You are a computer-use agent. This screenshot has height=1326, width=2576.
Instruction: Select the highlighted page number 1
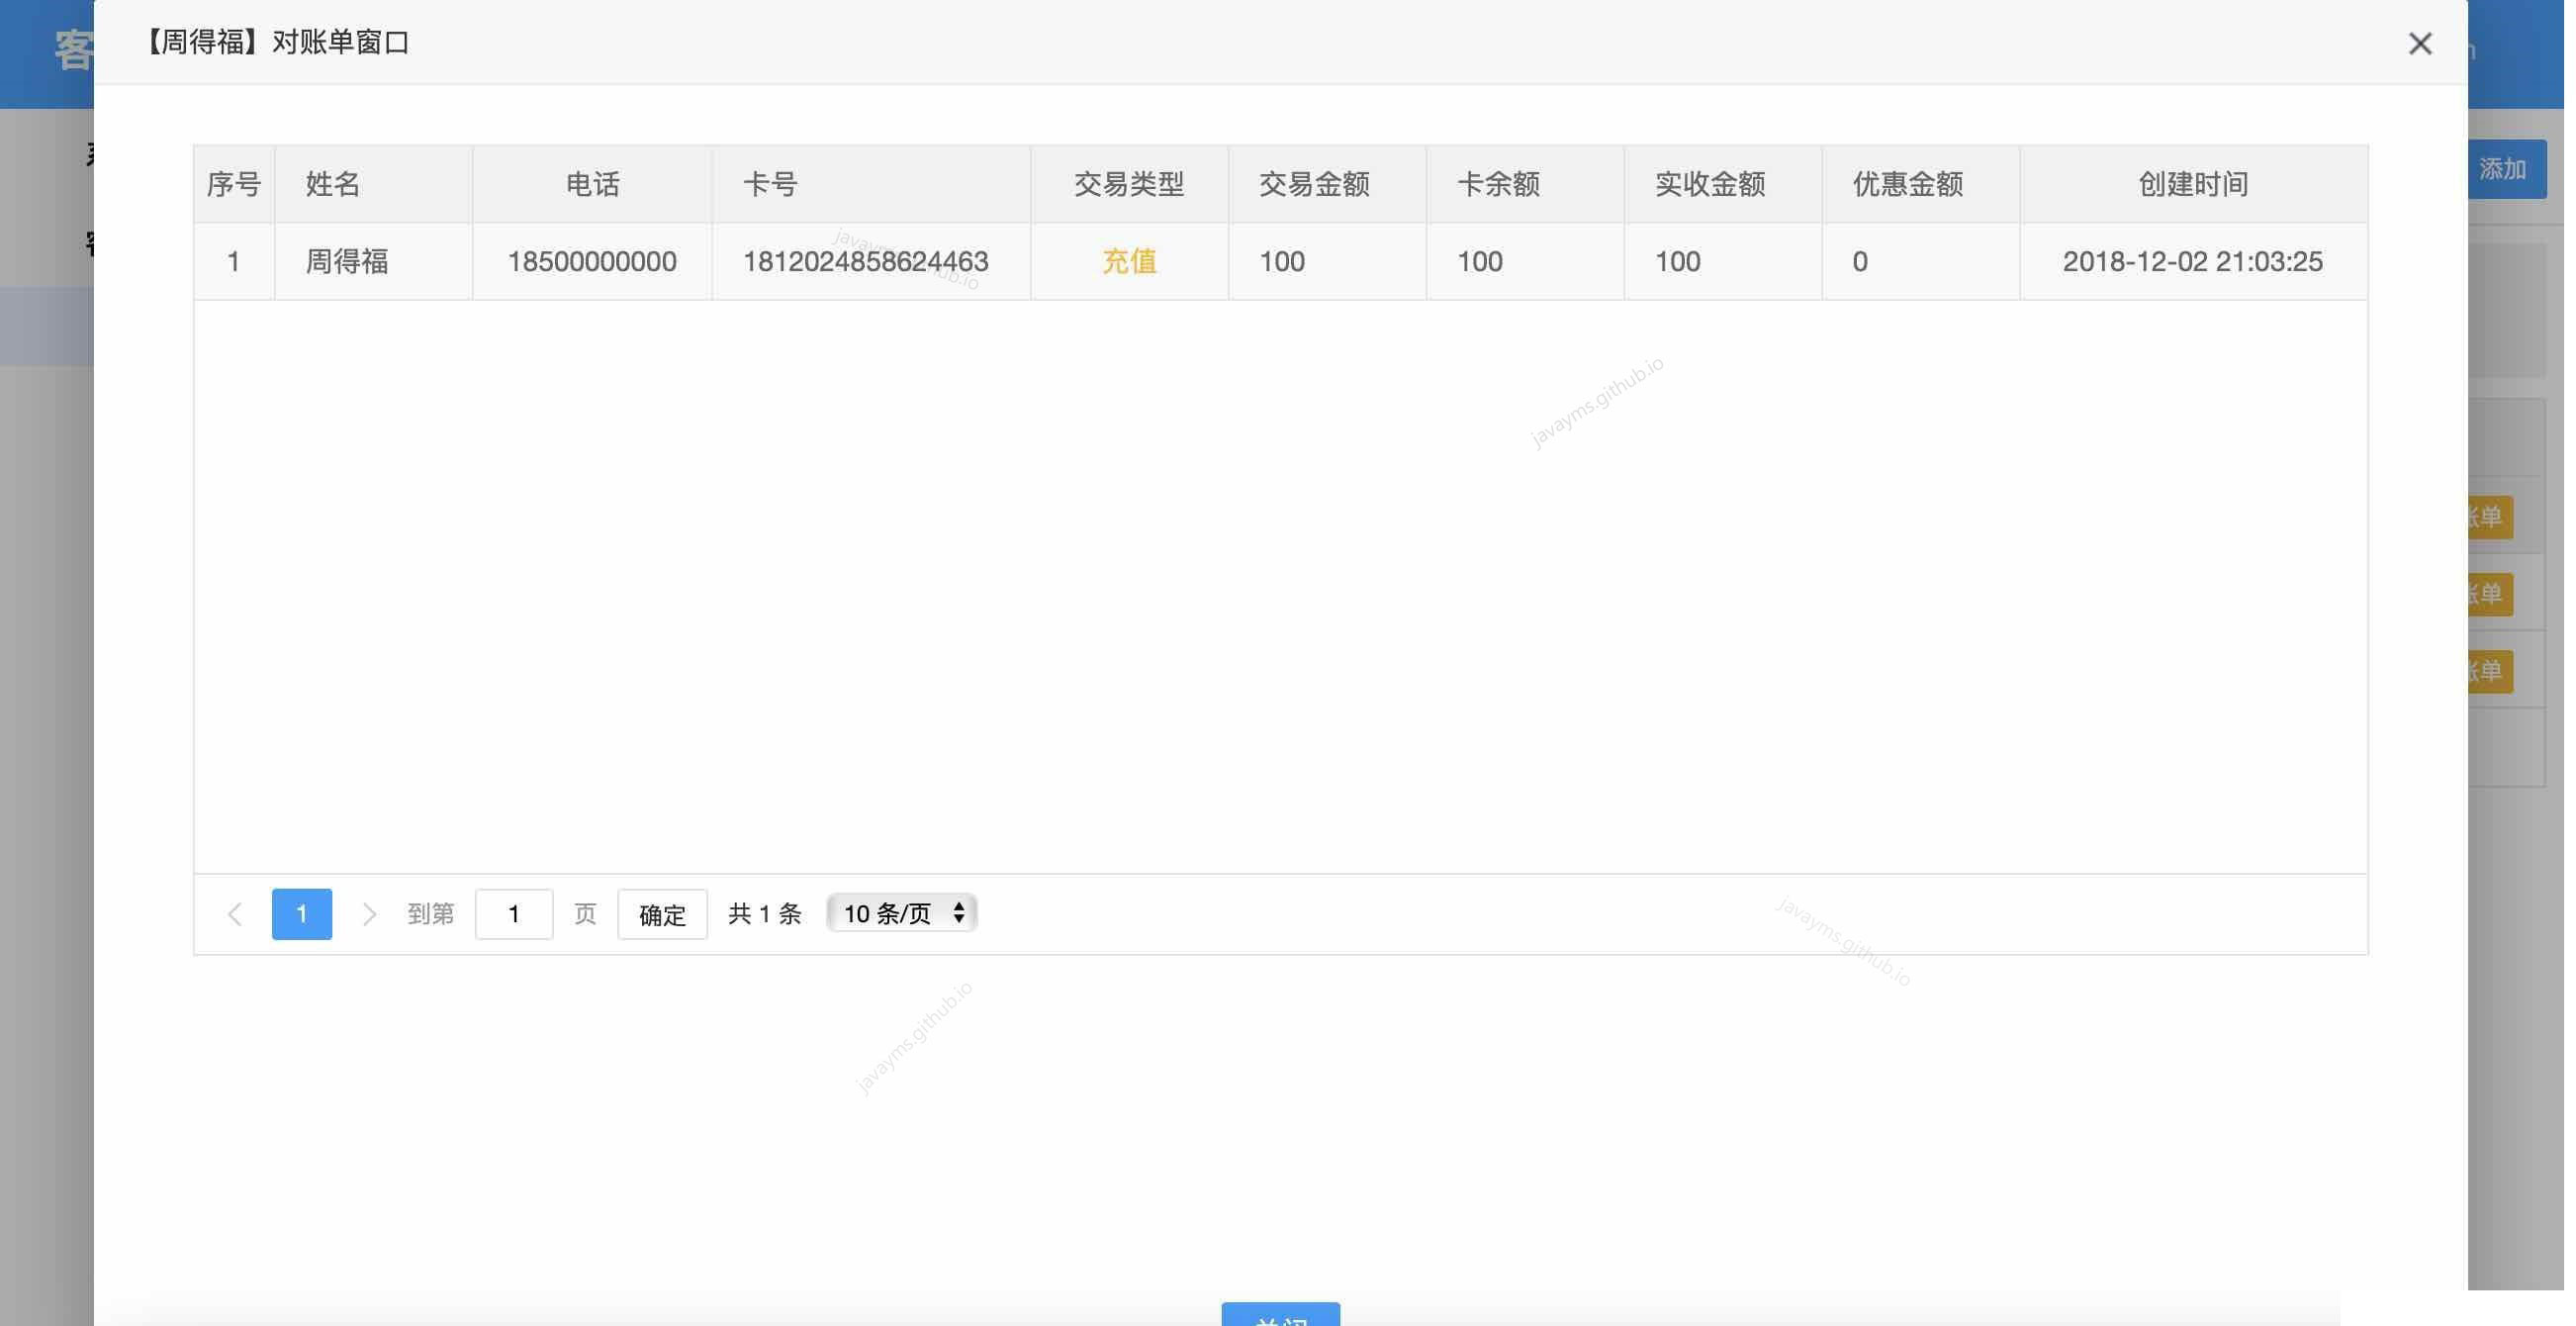coord(301,913)
